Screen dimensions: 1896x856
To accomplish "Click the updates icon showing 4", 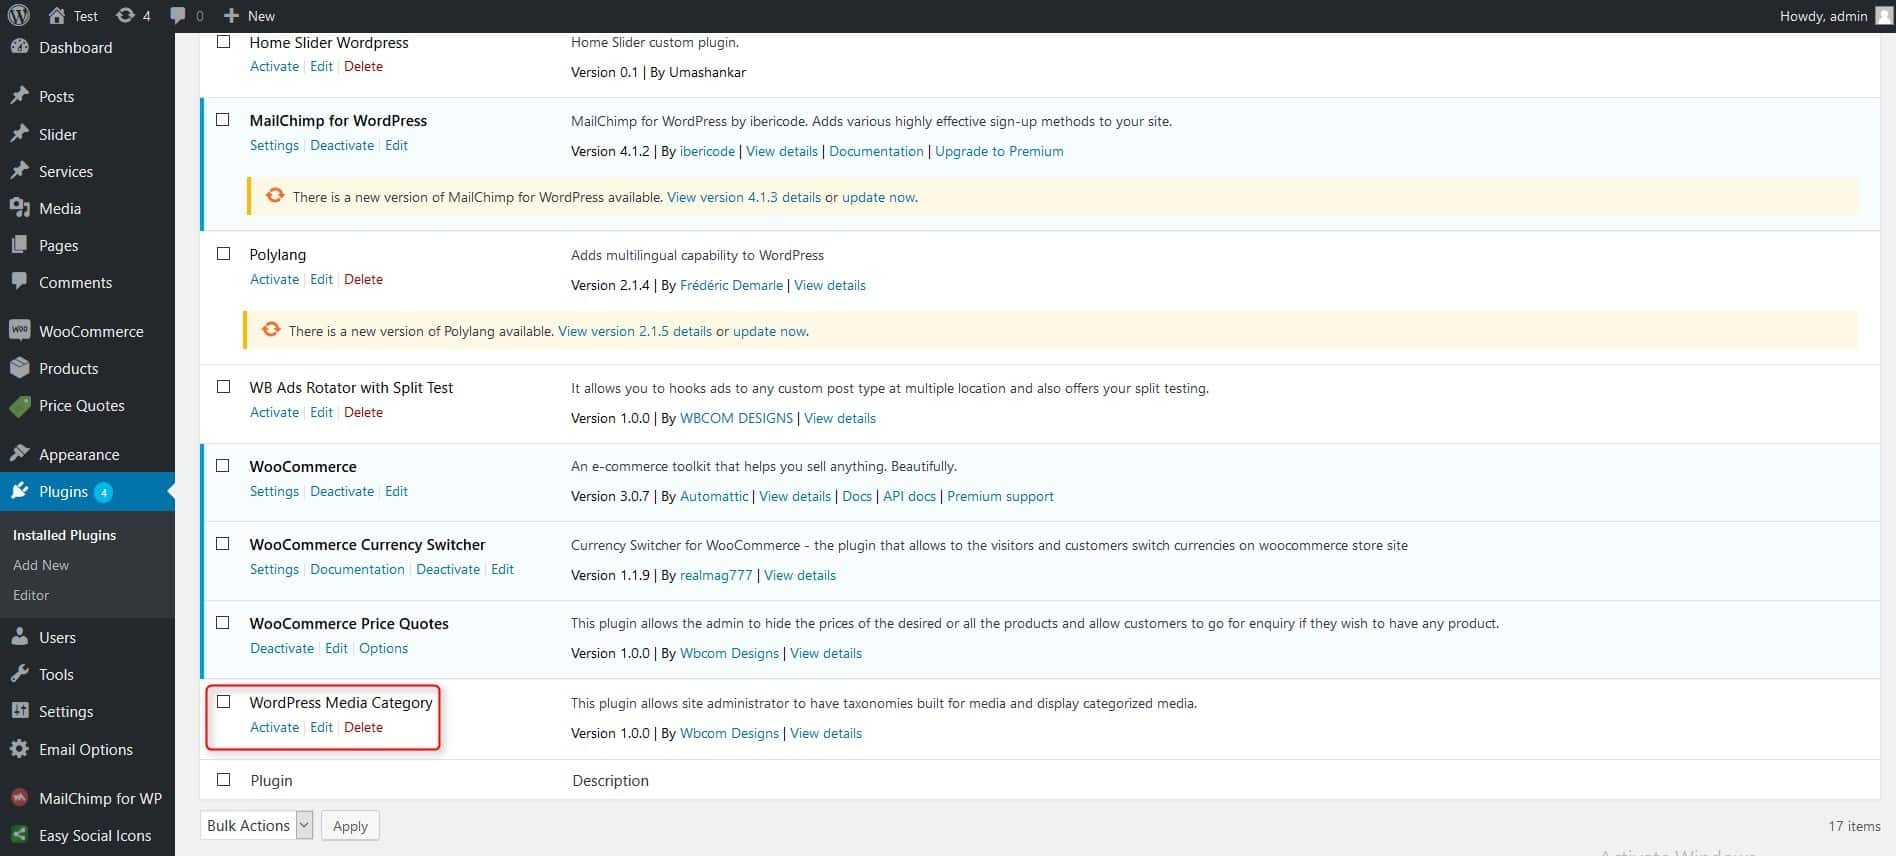I will [x=125, y=16].
